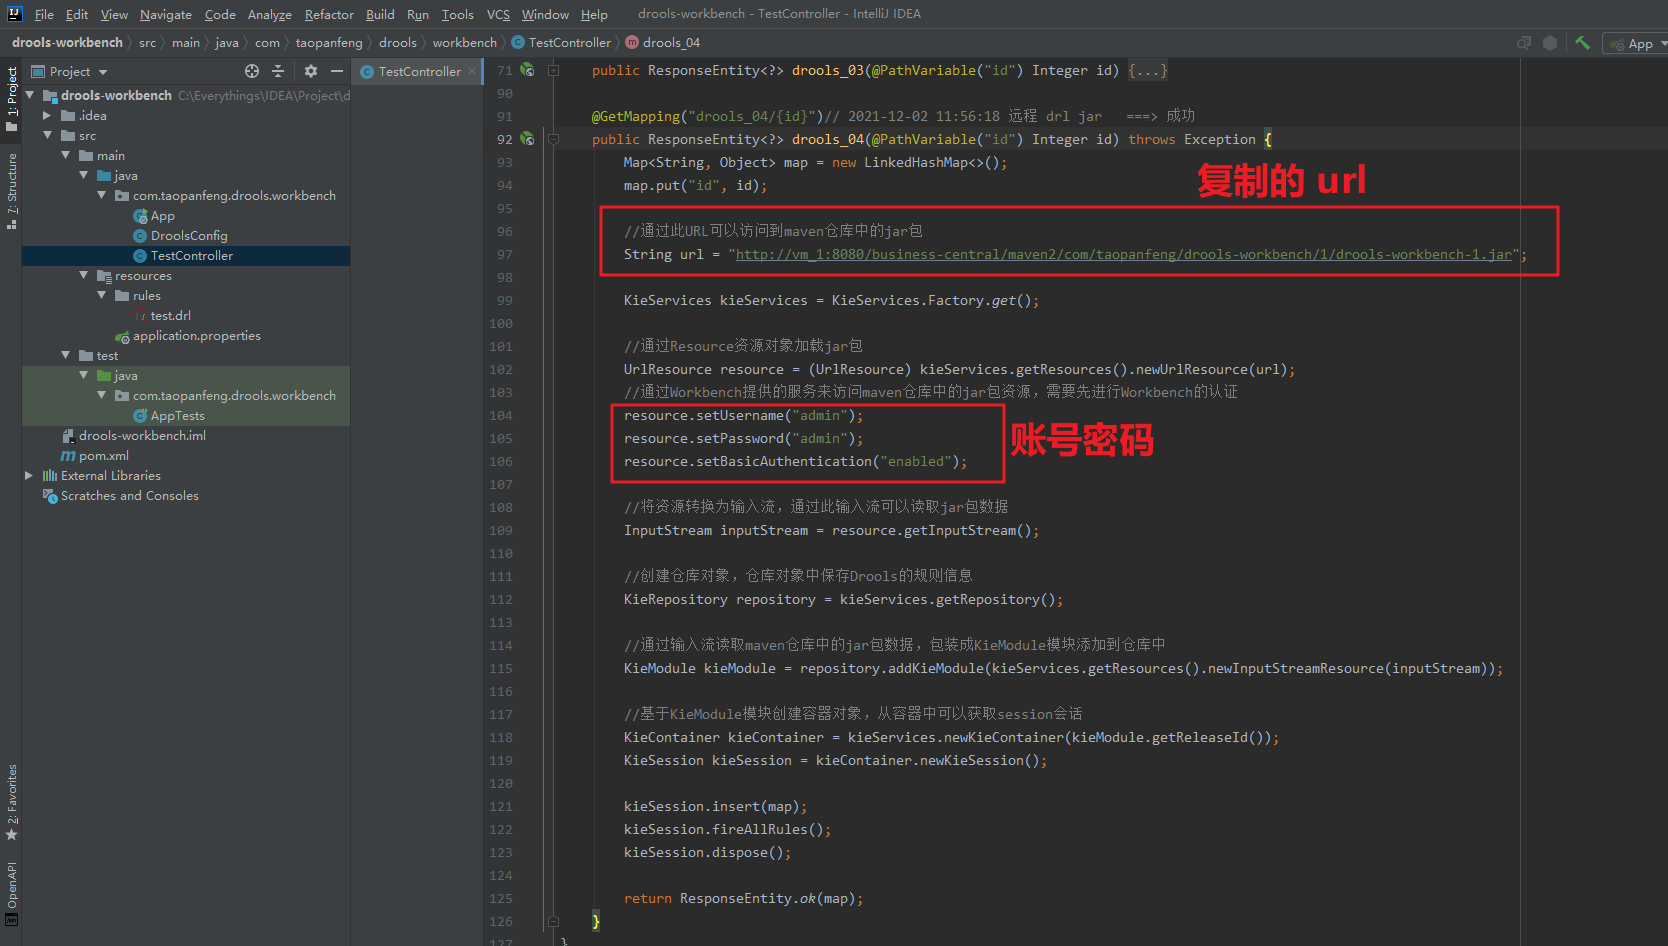
Task: Select Scratches and Consoles node
Action: click(x=129, y=495)
